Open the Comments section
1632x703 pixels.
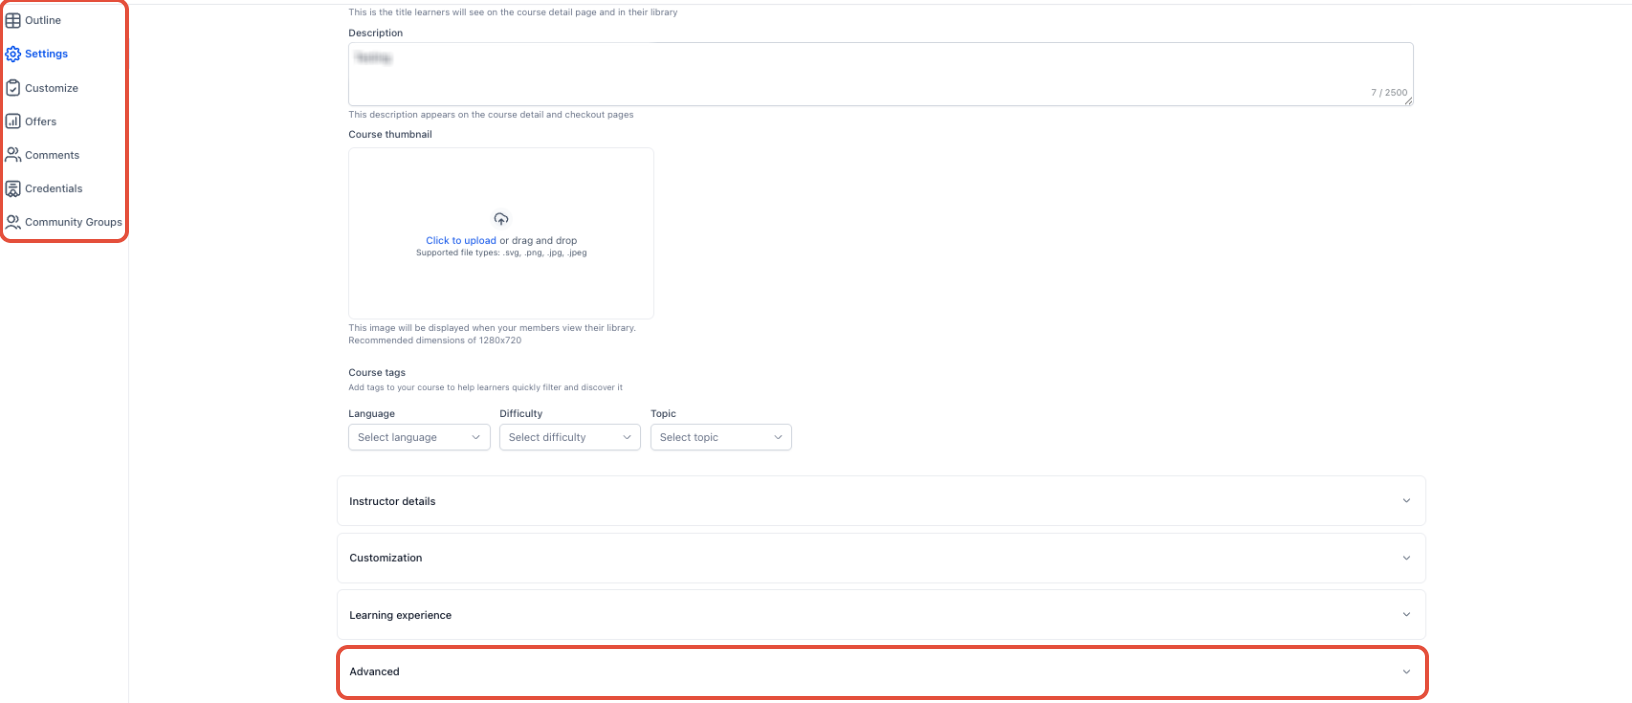(x=52, y=155)
